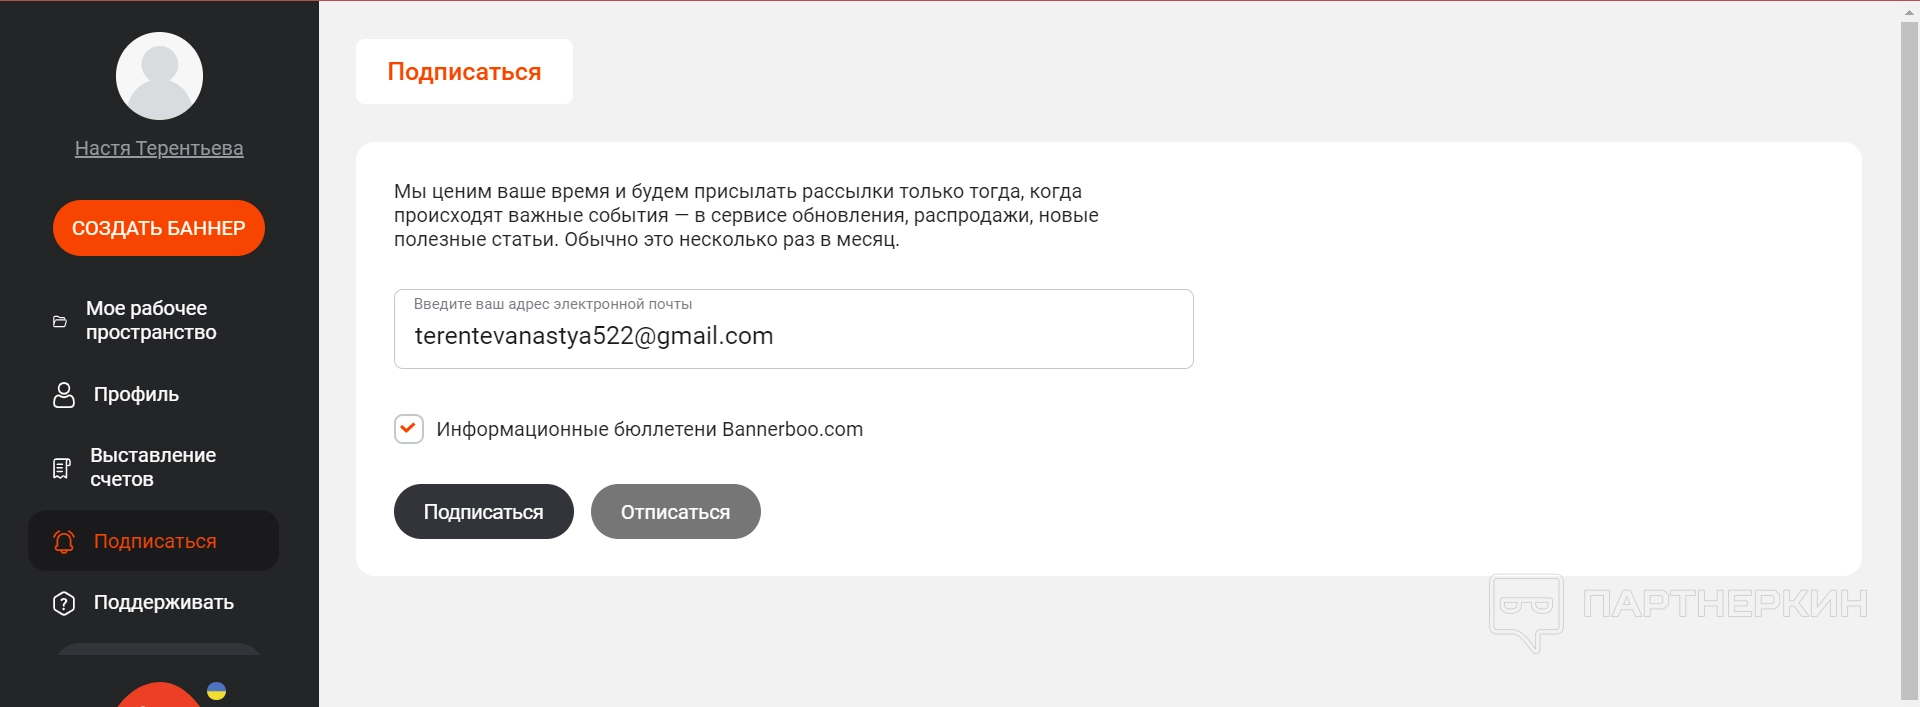Go to Выставление счетов in sidebar
This screenshot has height=707, width=1920.
click(153, 467)
